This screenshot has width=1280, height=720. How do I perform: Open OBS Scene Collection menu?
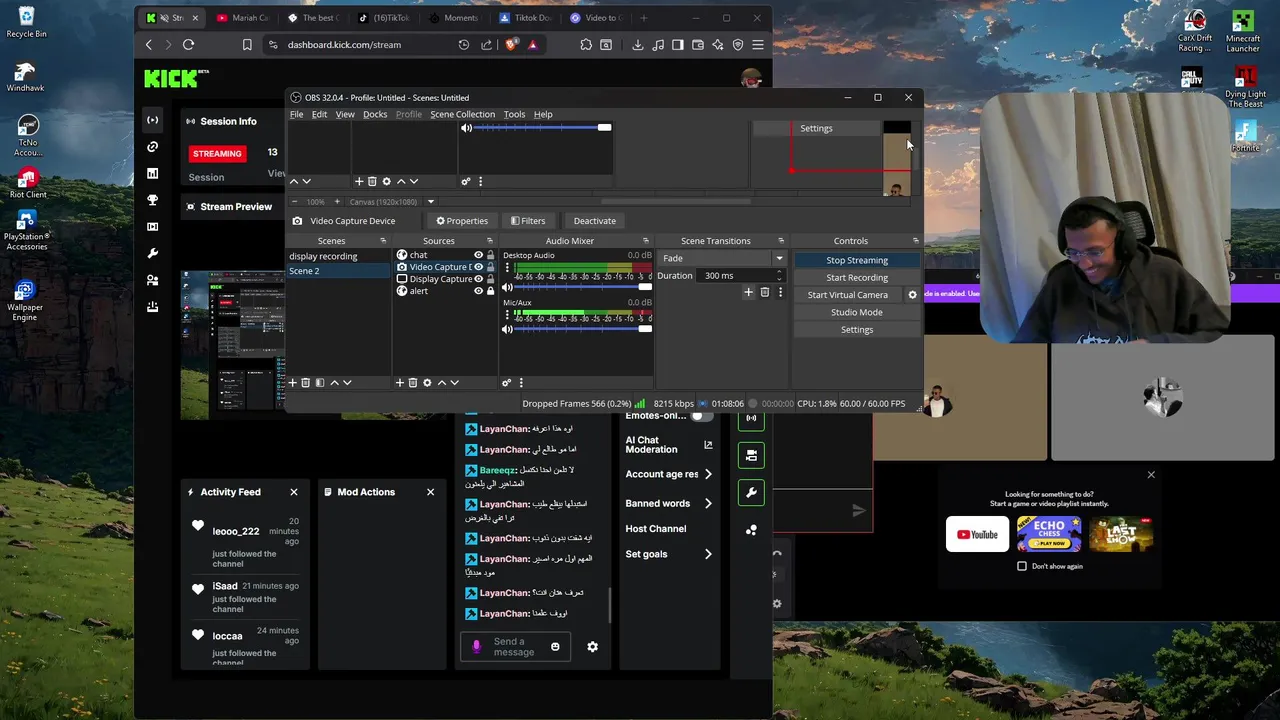462,114
